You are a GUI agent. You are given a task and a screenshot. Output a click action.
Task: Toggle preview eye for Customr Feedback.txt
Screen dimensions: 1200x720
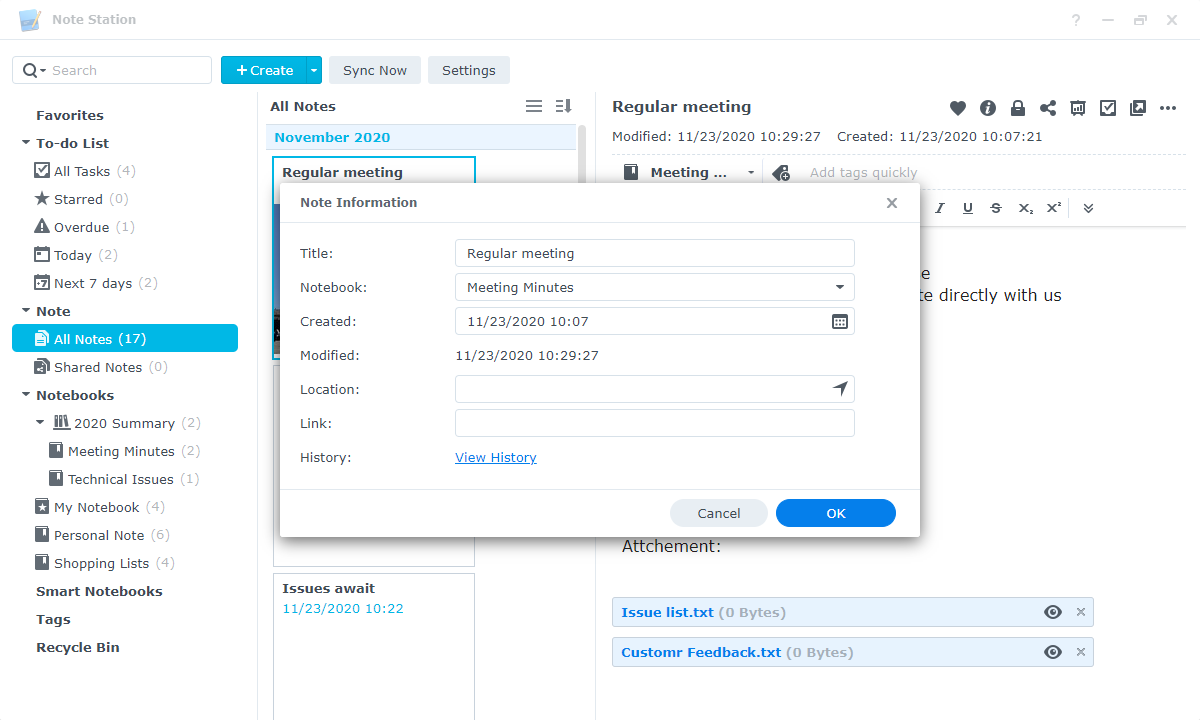pos(1052,652)
